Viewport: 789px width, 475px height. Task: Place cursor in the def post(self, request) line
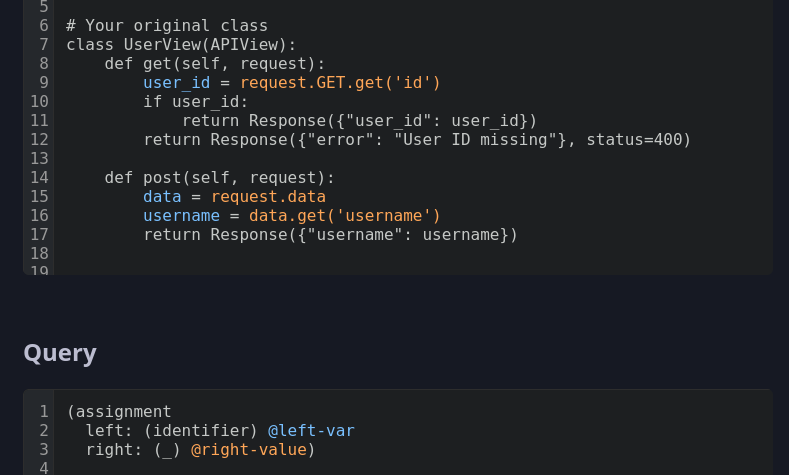click(219, 178)
